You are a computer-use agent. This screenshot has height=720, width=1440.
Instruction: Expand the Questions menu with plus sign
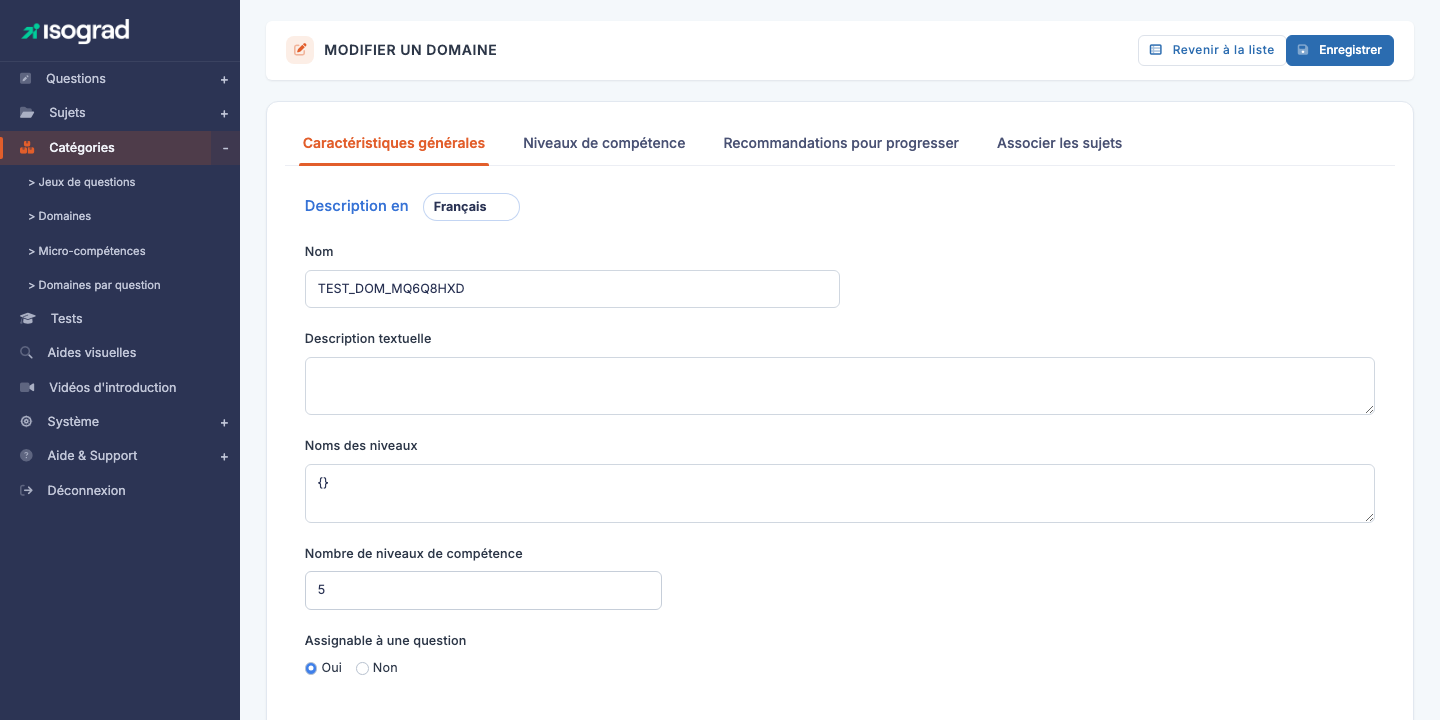coord(224,80)
